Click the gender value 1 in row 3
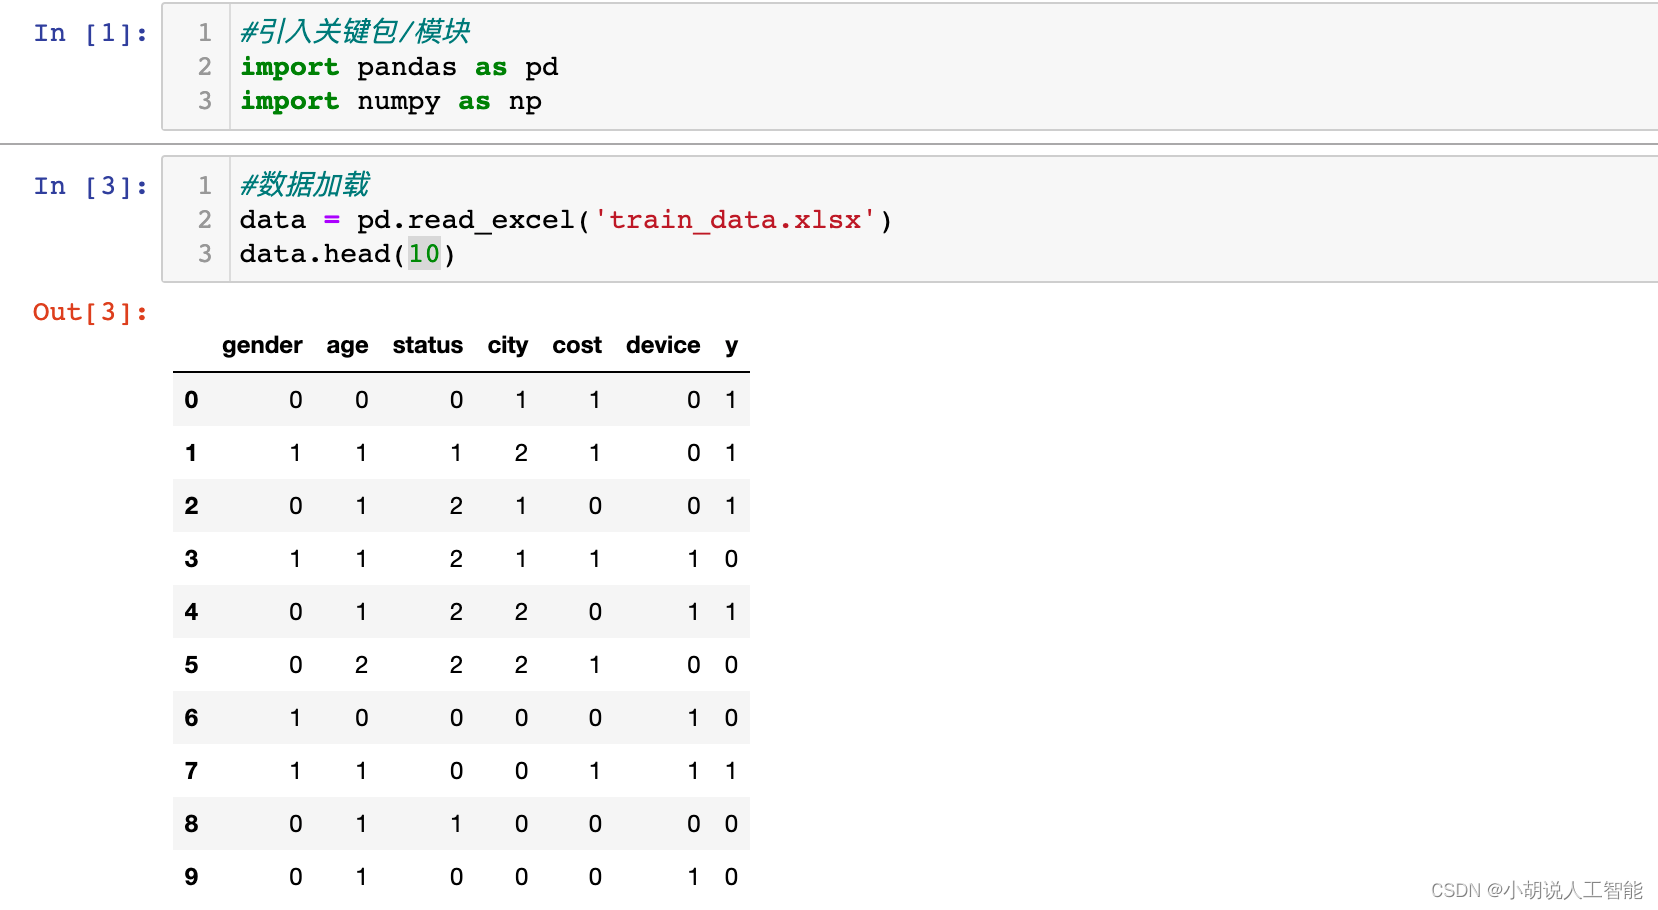The height and width of the screenshot is (910, 1658). pos(295,559)
